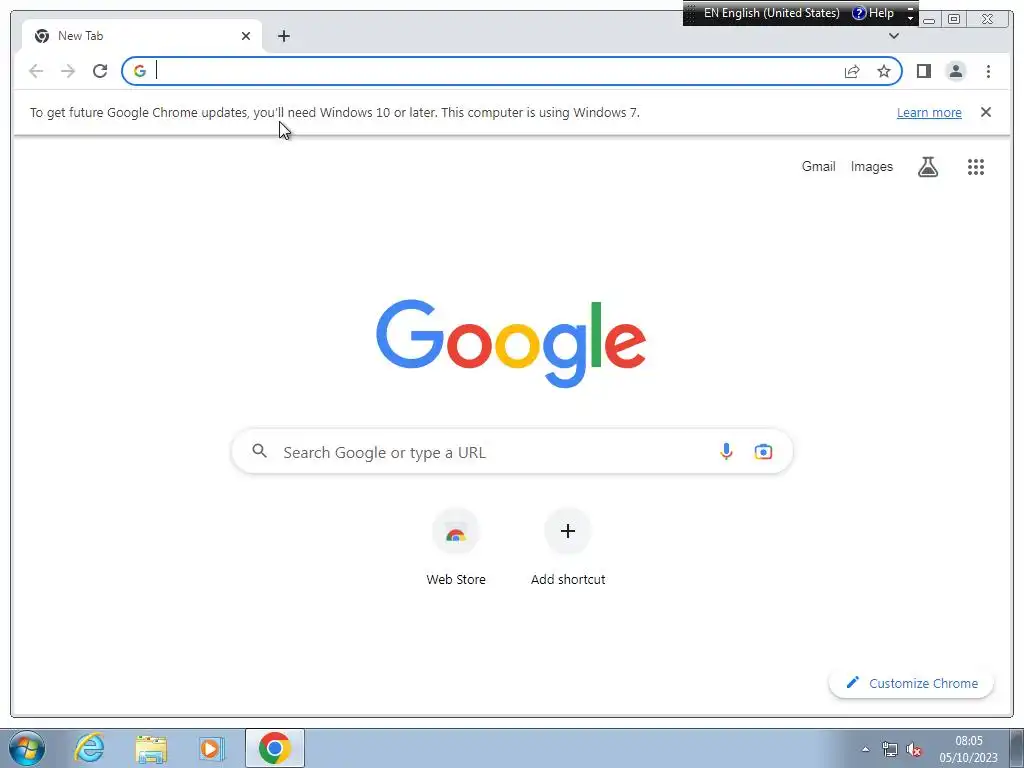
Task: Click the magnifier in search box
Action: (259, 451)
